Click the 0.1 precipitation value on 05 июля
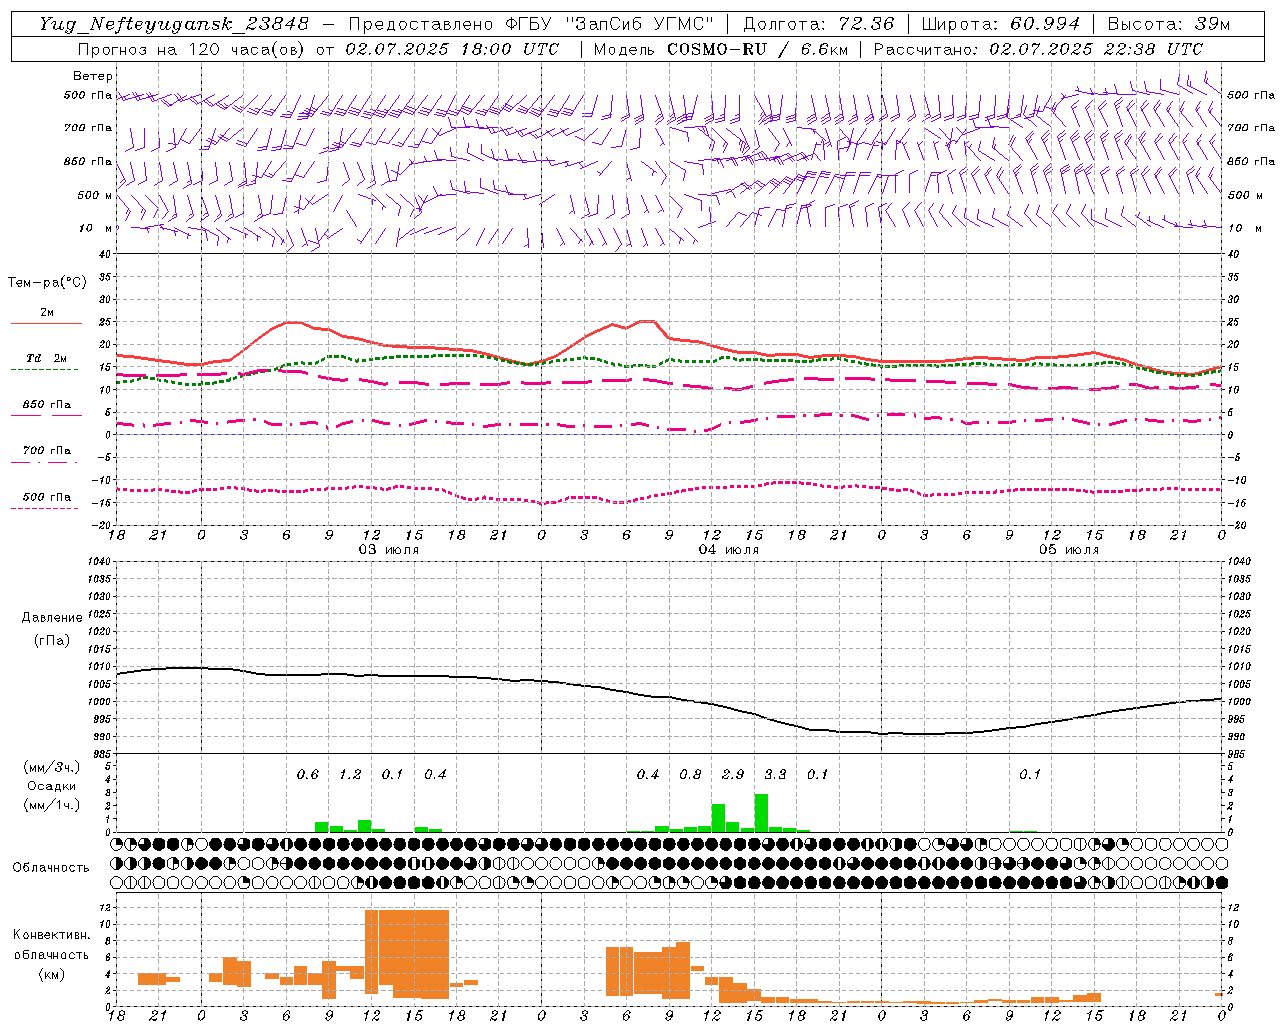This screenshot has width=1280, height=1024. [1030, 774]
